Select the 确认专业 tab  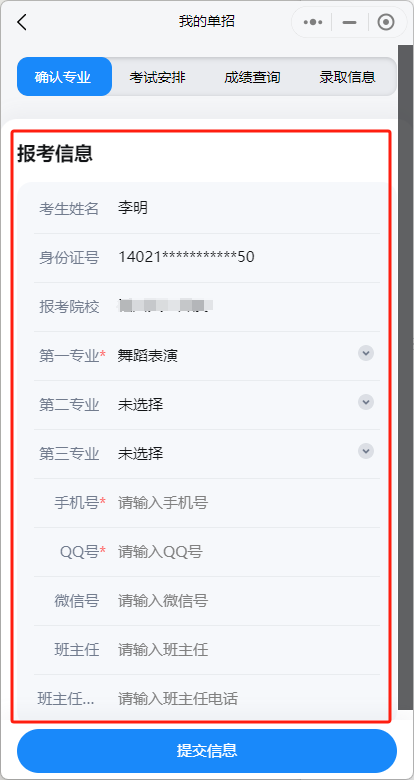pos(64,77)
